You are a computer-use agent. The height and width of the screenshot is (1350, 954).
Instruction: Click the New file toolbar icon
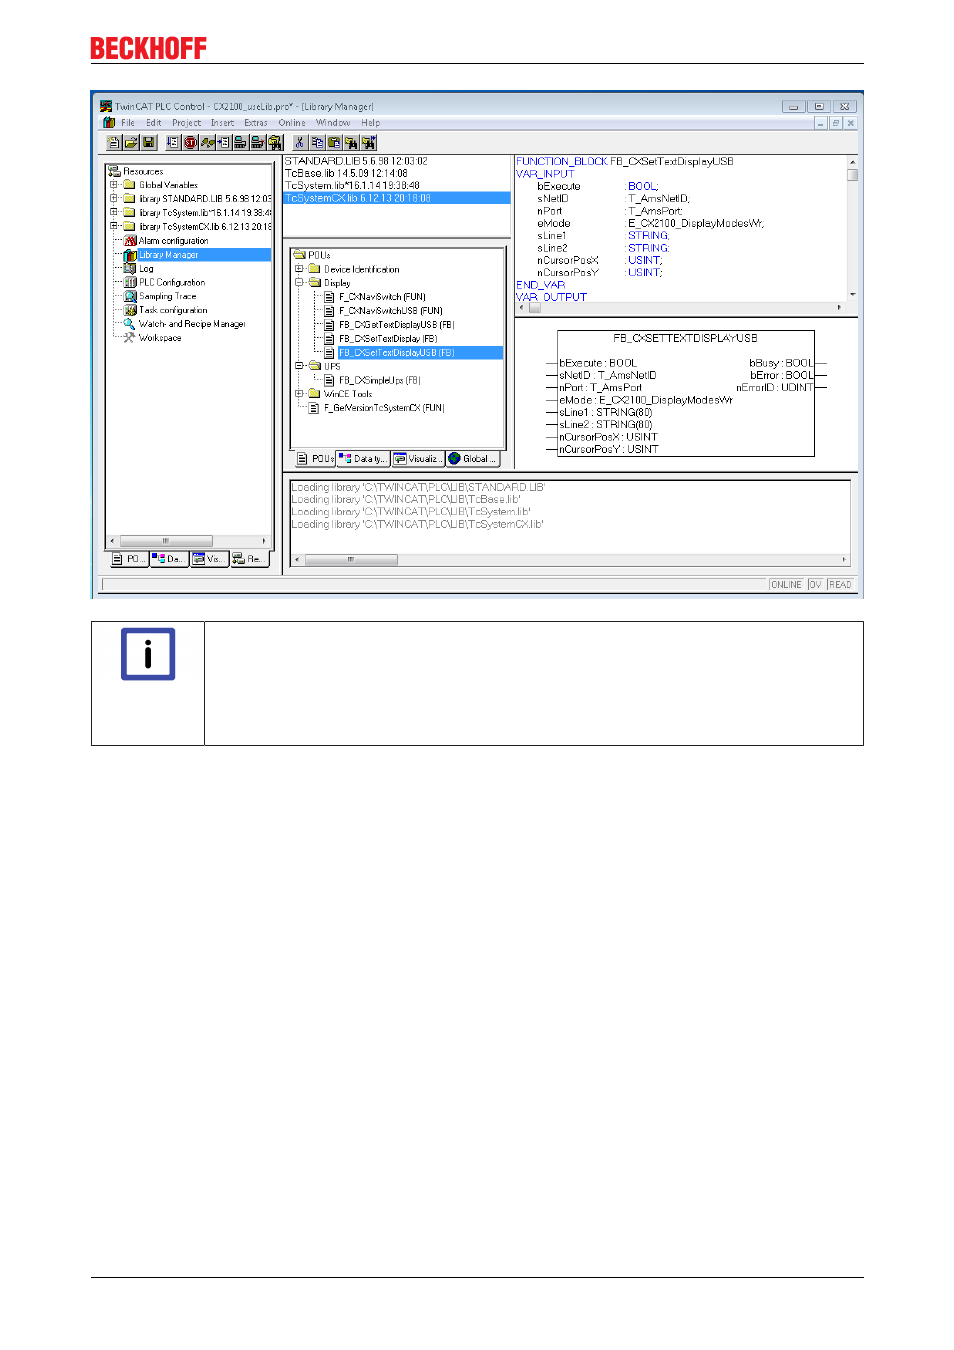click(114, 142)
